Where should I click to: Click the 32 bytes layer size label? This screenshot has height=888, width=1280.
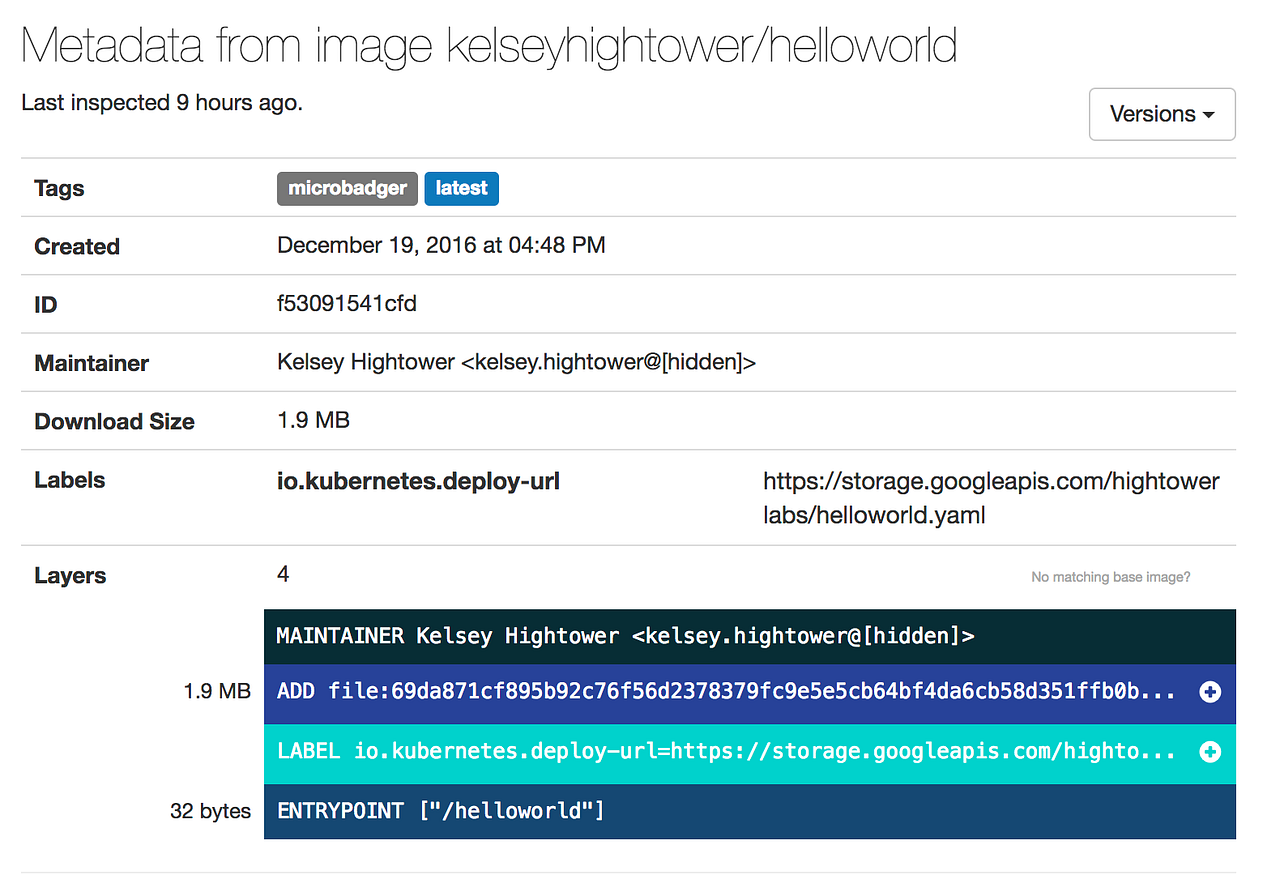(211, 811)
